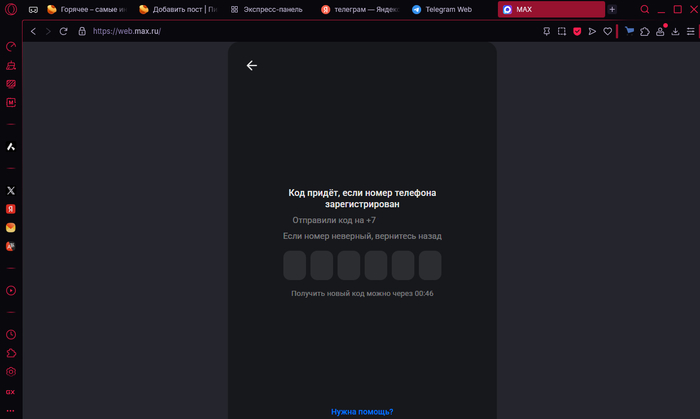Add page to bookmarks with heart icon
700x419 pixels.
click(608, 31)
